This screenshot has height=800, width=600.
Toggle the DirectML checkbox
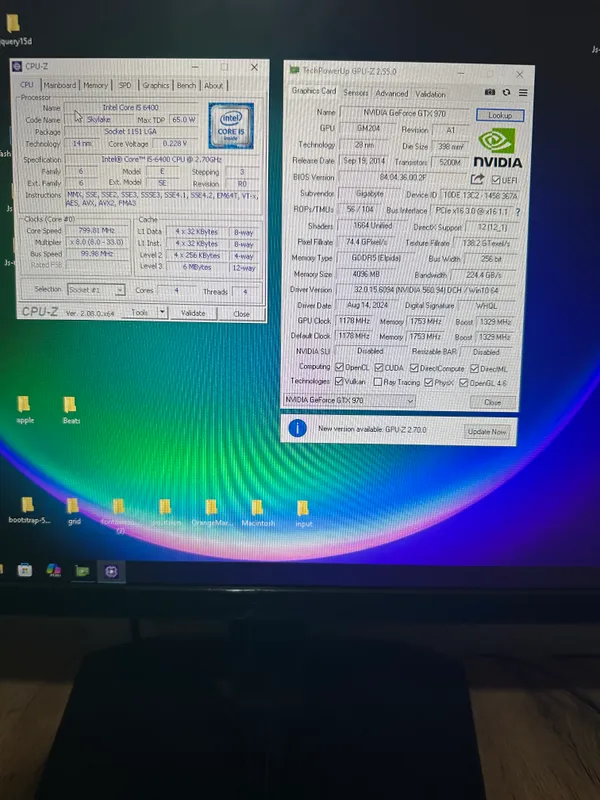click(x=474, y=368)
